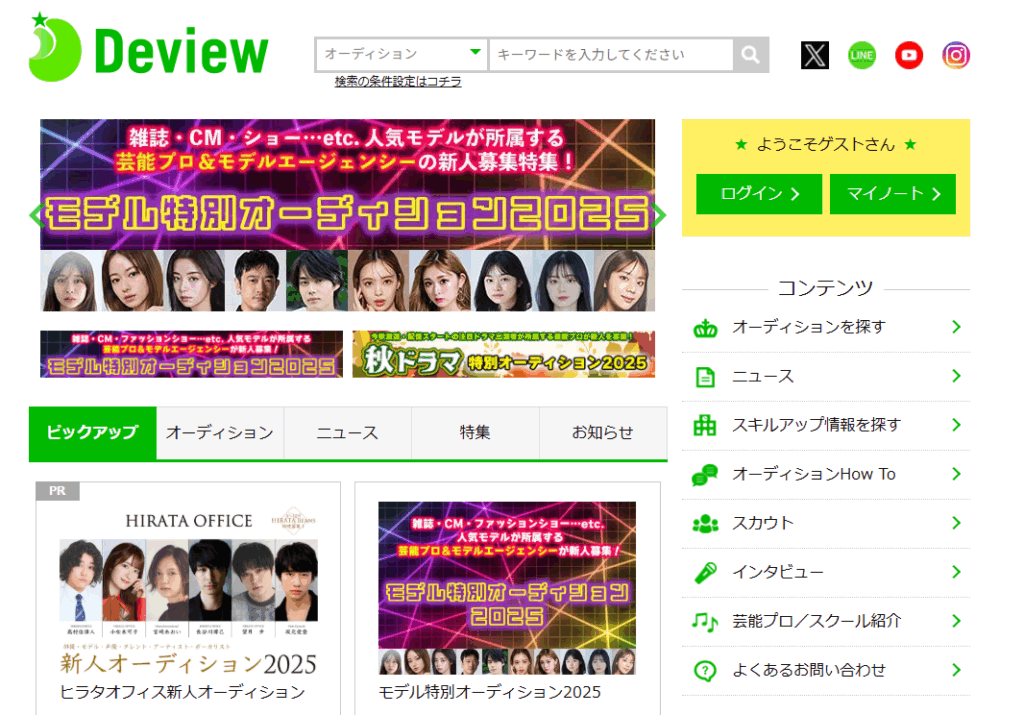Open the X (Twitter) social icon
This screenshot has width=1024, height=715.
click(x=815, y=55)
